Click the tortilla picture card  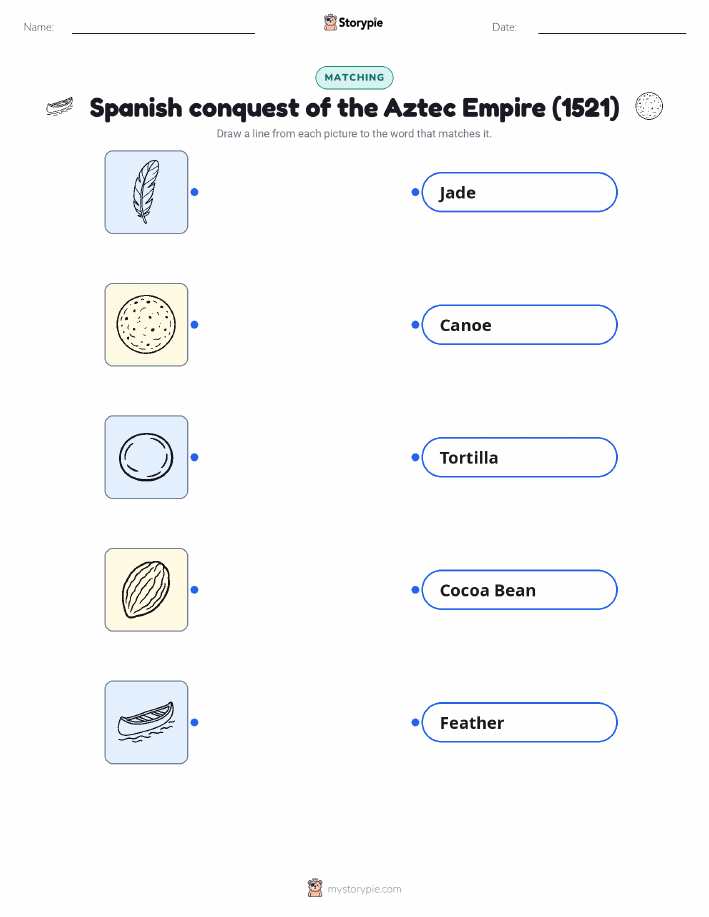(x=146, y=325)
